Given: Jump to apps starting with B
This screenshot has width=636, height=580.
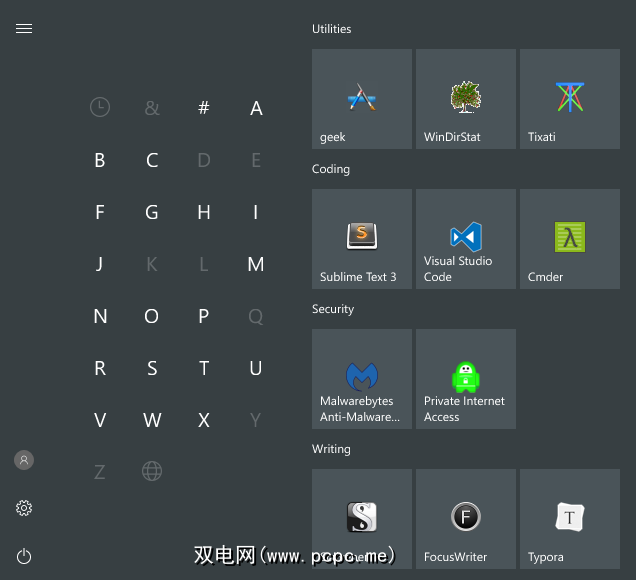Looking at the screenshot, I should [x=100, y=160].
